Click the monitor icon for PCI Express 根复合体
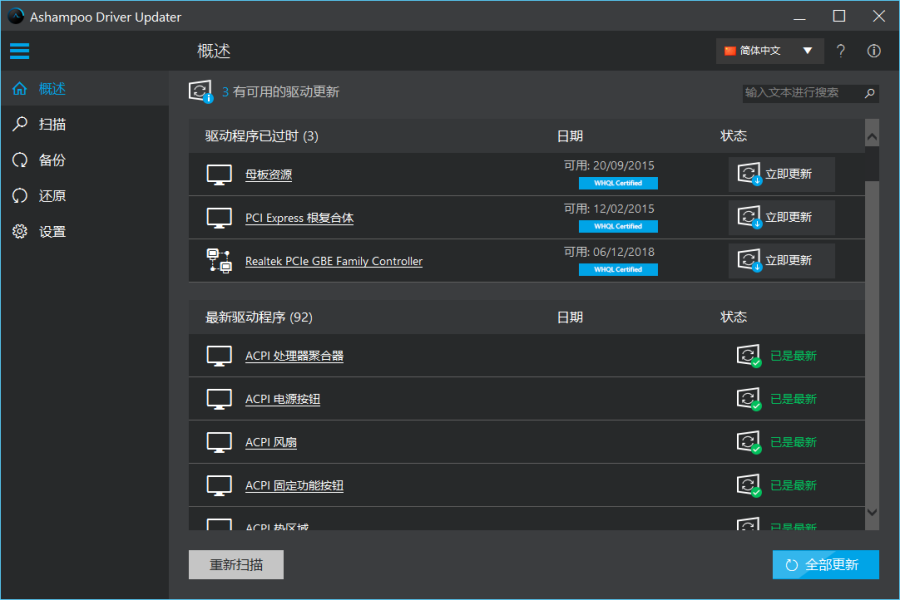This screenshot has height=600, width=900. [219, 218]
